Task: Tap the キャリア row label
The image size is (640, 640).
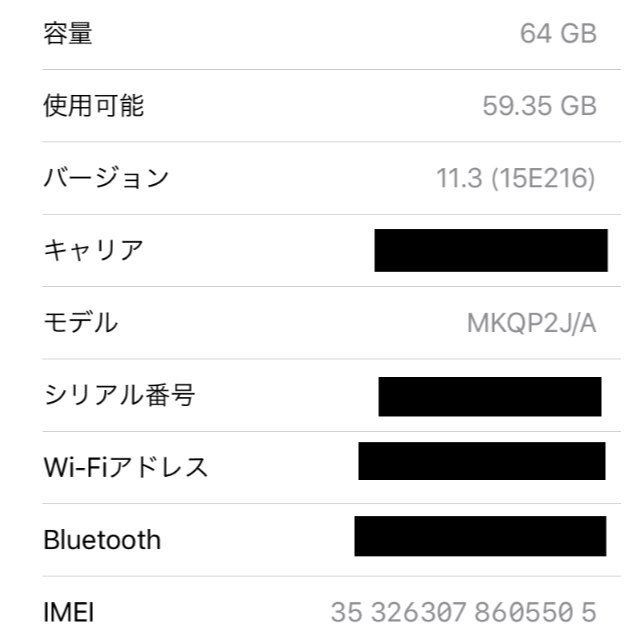Action: pos(93,250)
